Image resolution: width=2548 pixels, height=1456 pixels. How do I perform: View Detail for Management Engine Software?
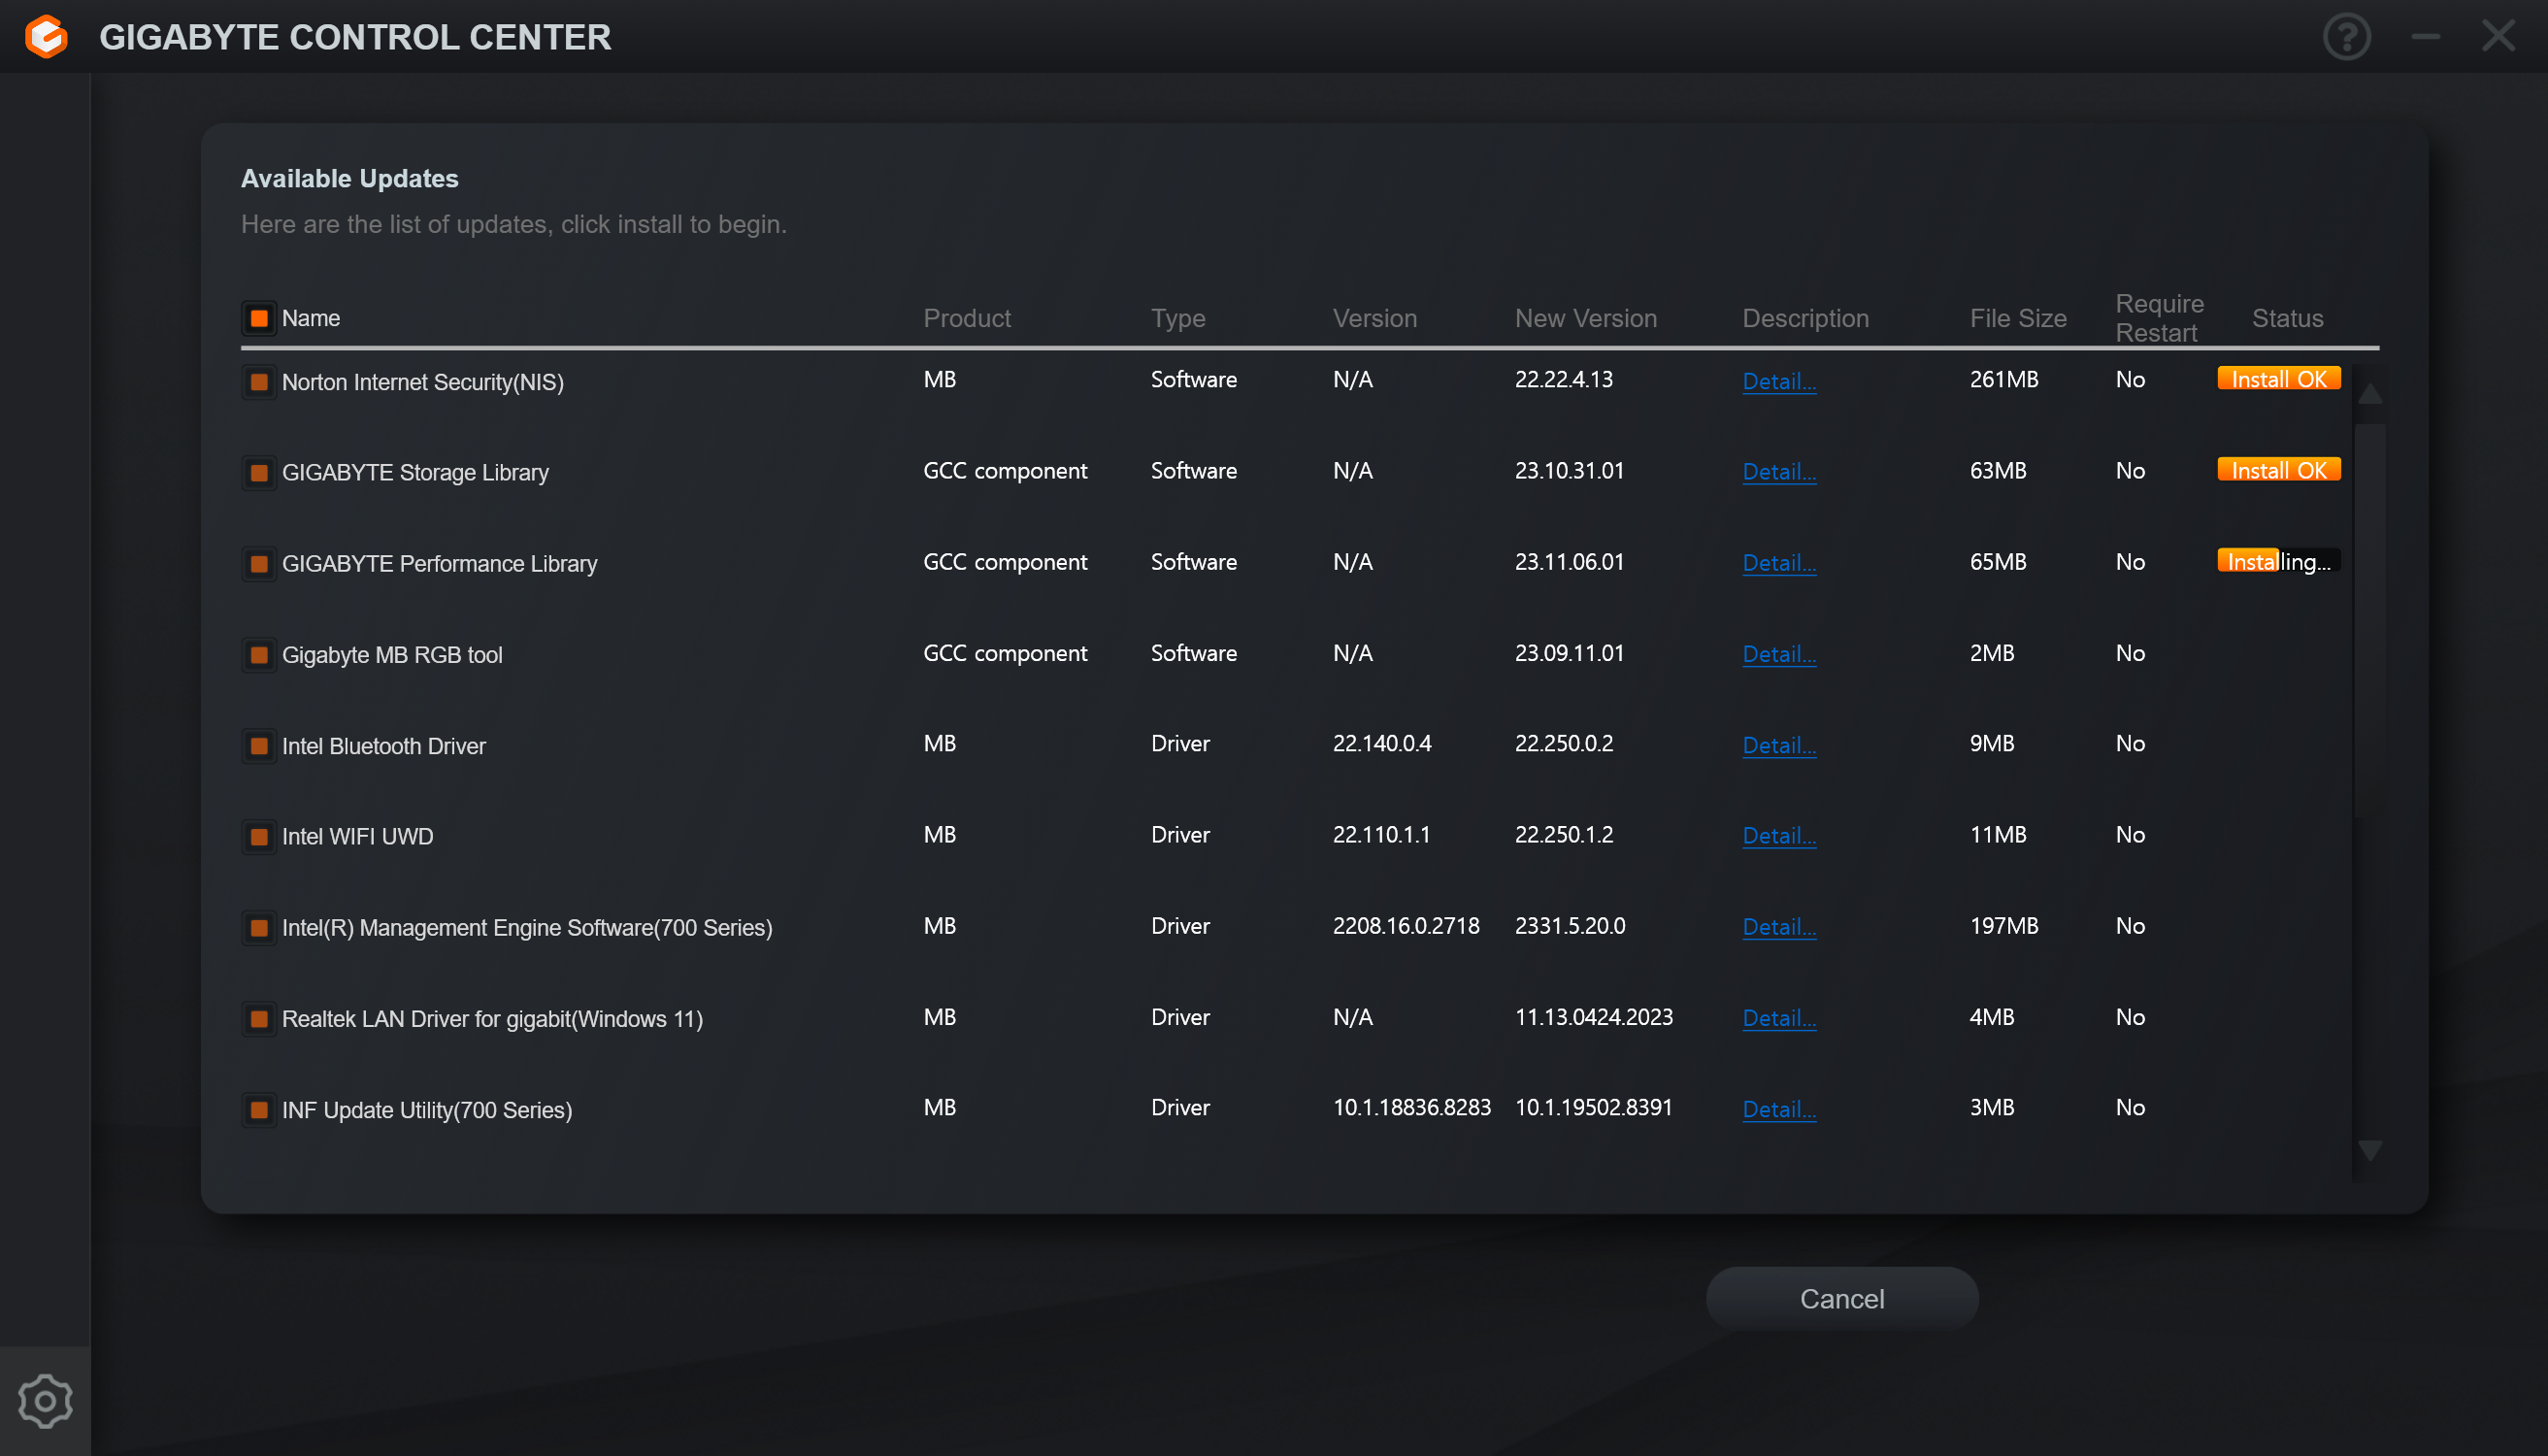coord(1778,927)
